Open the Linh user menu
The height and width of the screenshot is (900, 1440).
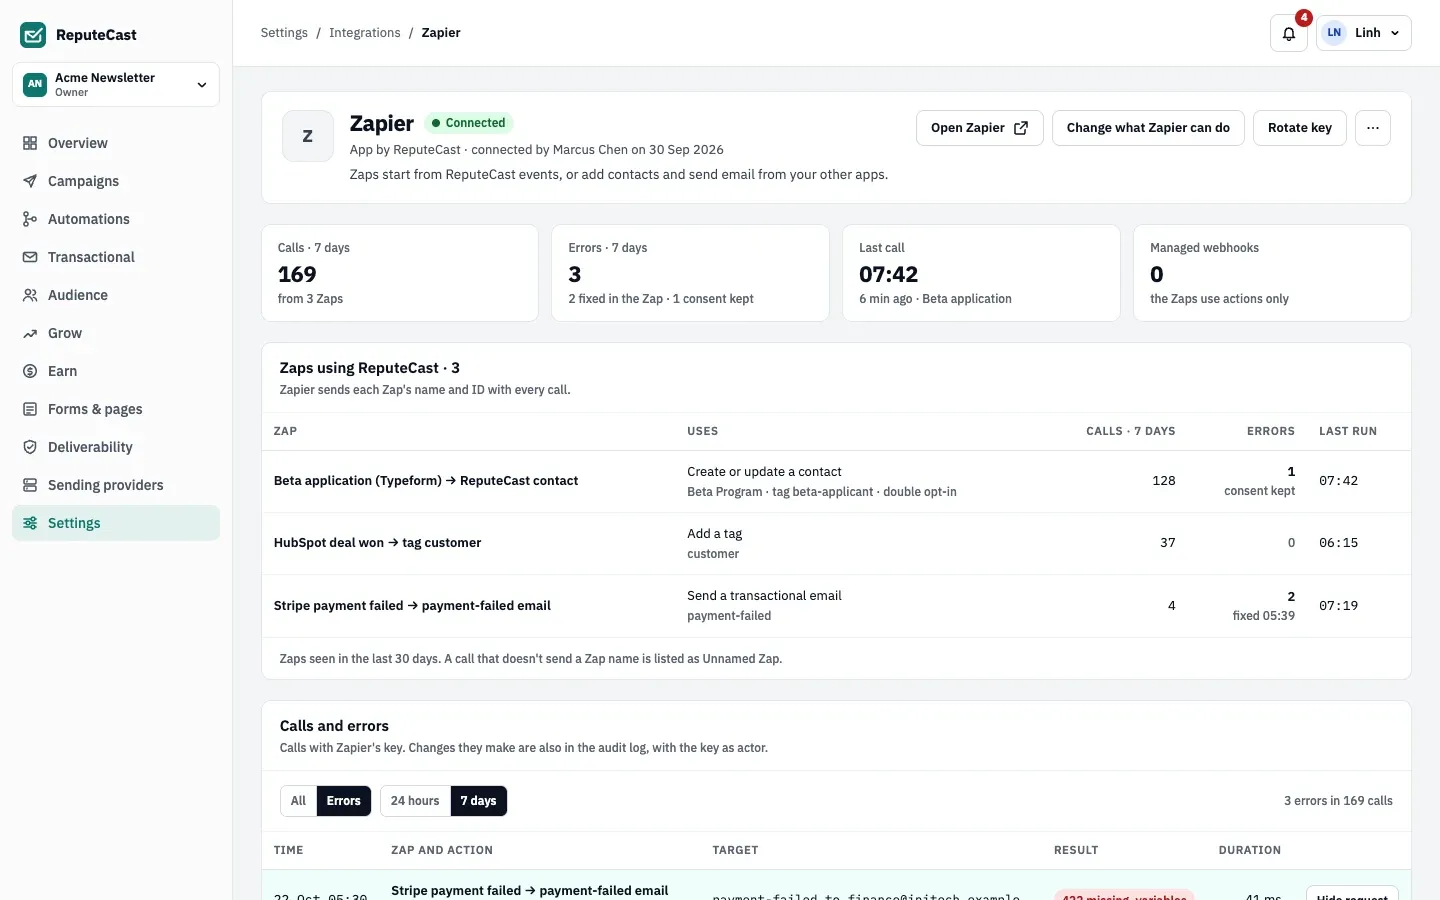(x=1364, y=33)
